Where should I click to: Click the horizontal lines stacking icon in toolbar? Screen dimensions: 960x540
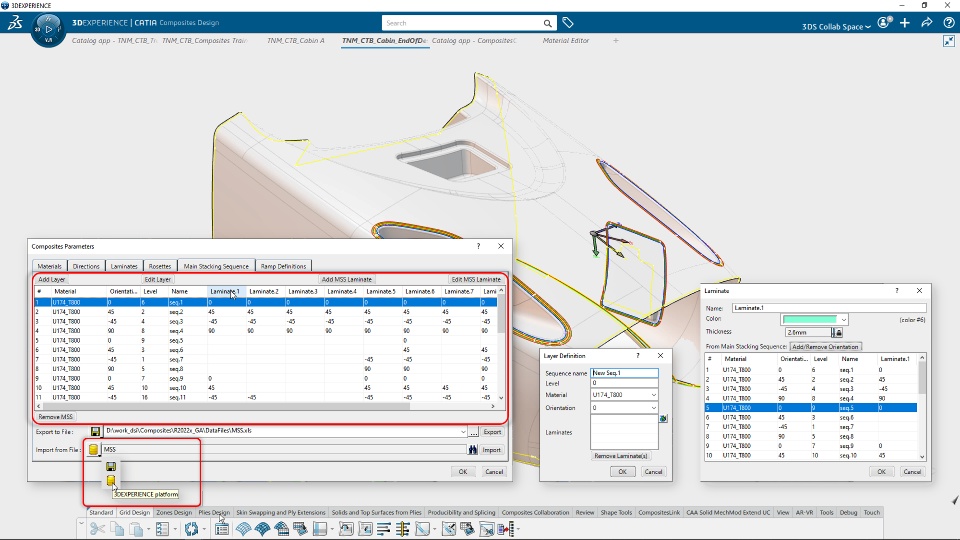[384, 529]
